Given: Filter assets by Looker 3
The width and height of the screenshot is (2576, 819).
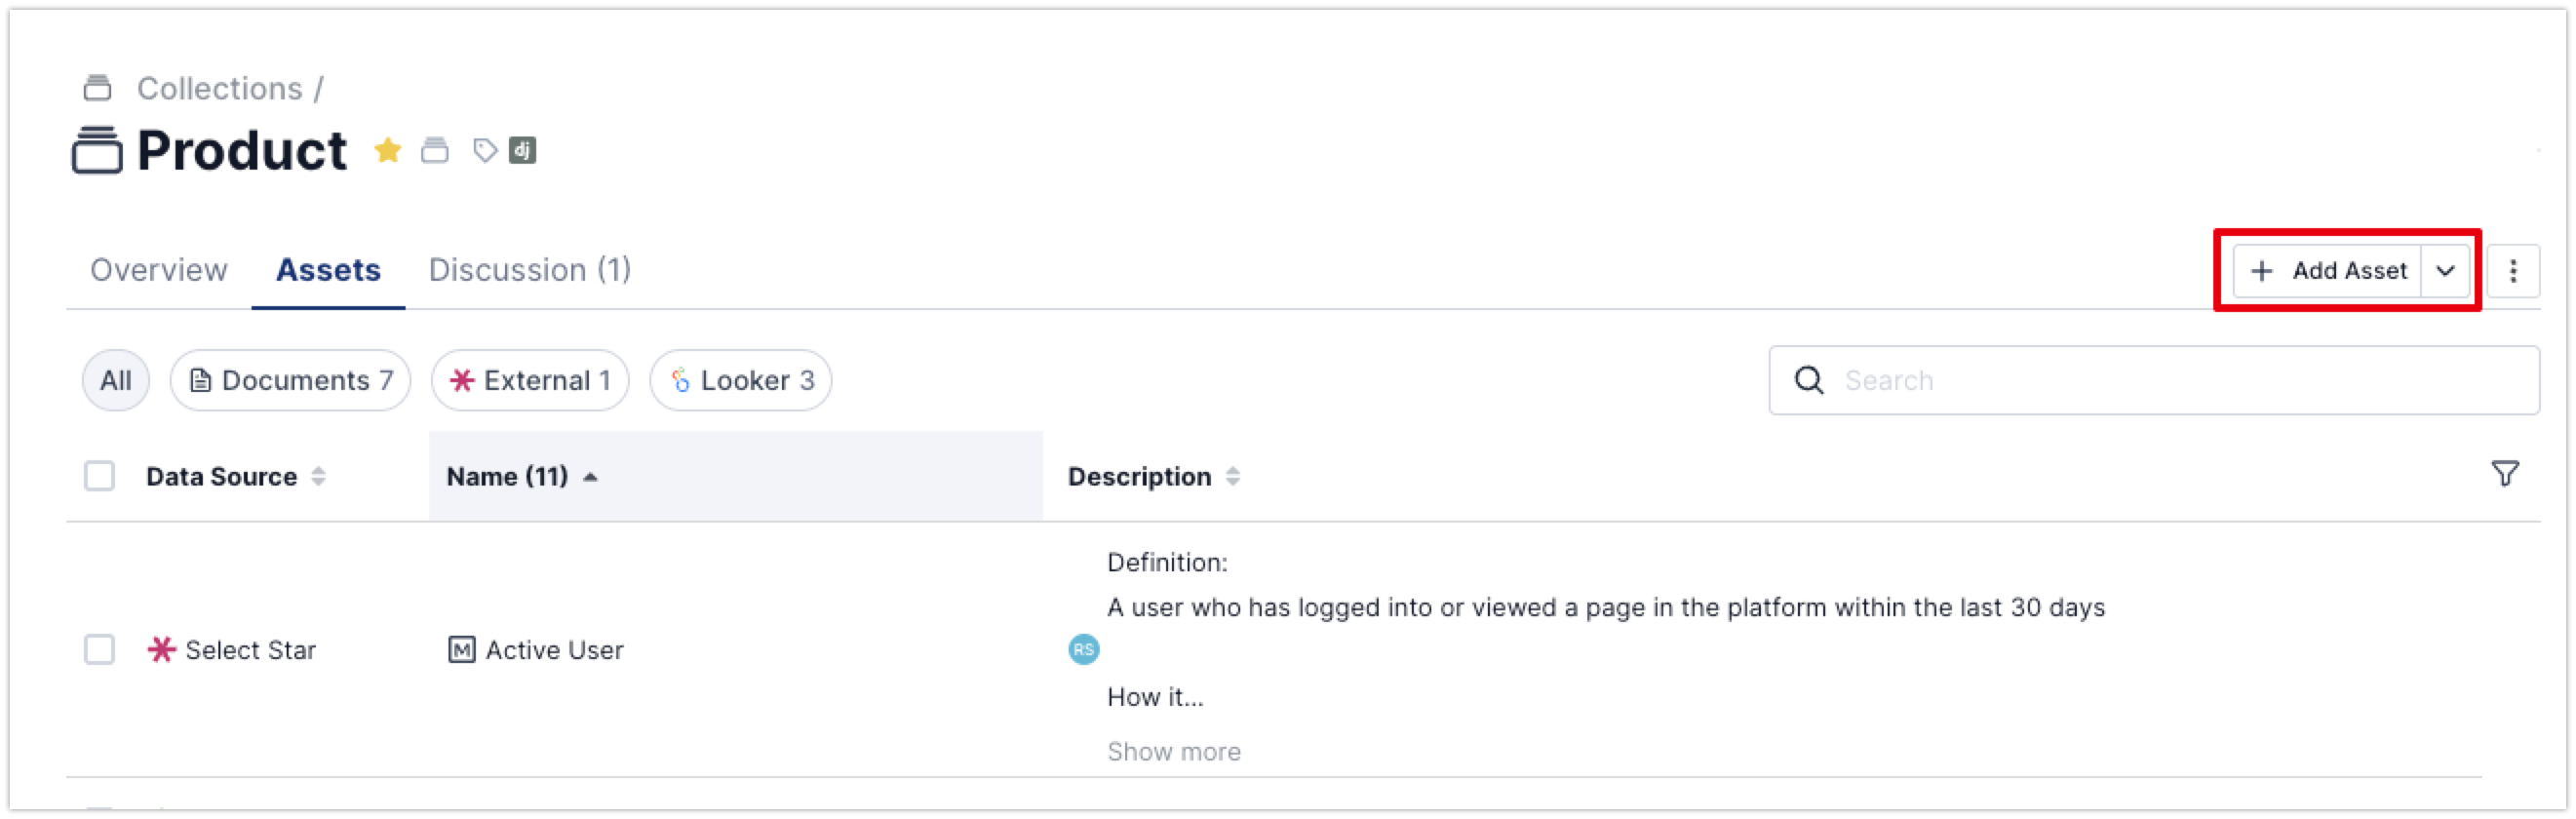Looking at the screenshot, I should (741, 381).
